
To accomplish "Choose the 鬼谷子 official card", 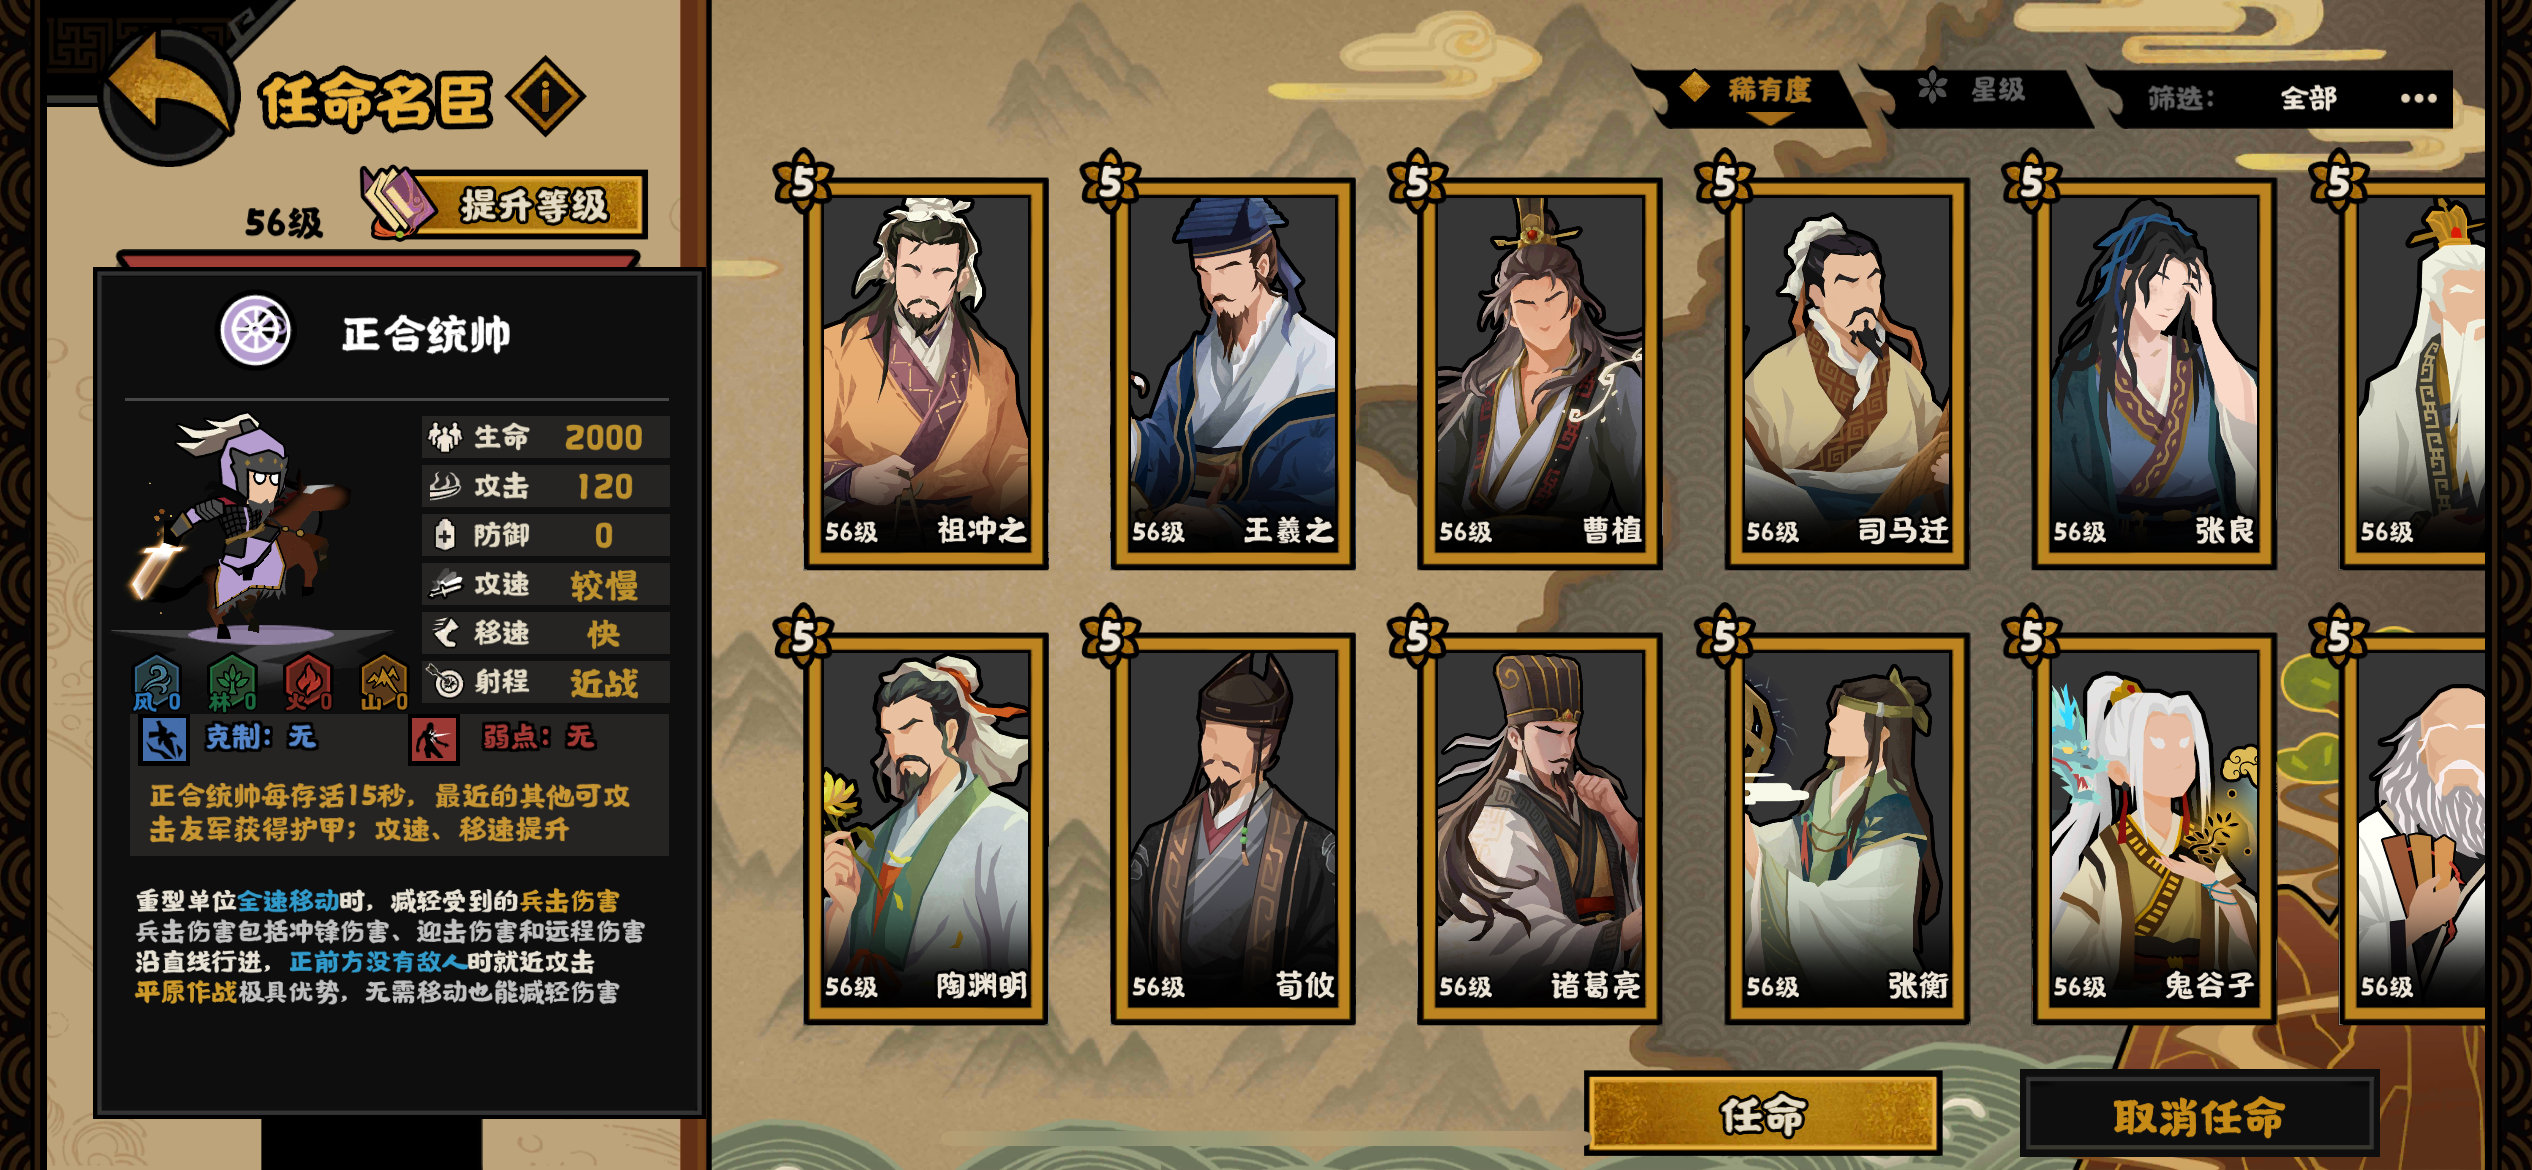I will [x=2154, y=827].
